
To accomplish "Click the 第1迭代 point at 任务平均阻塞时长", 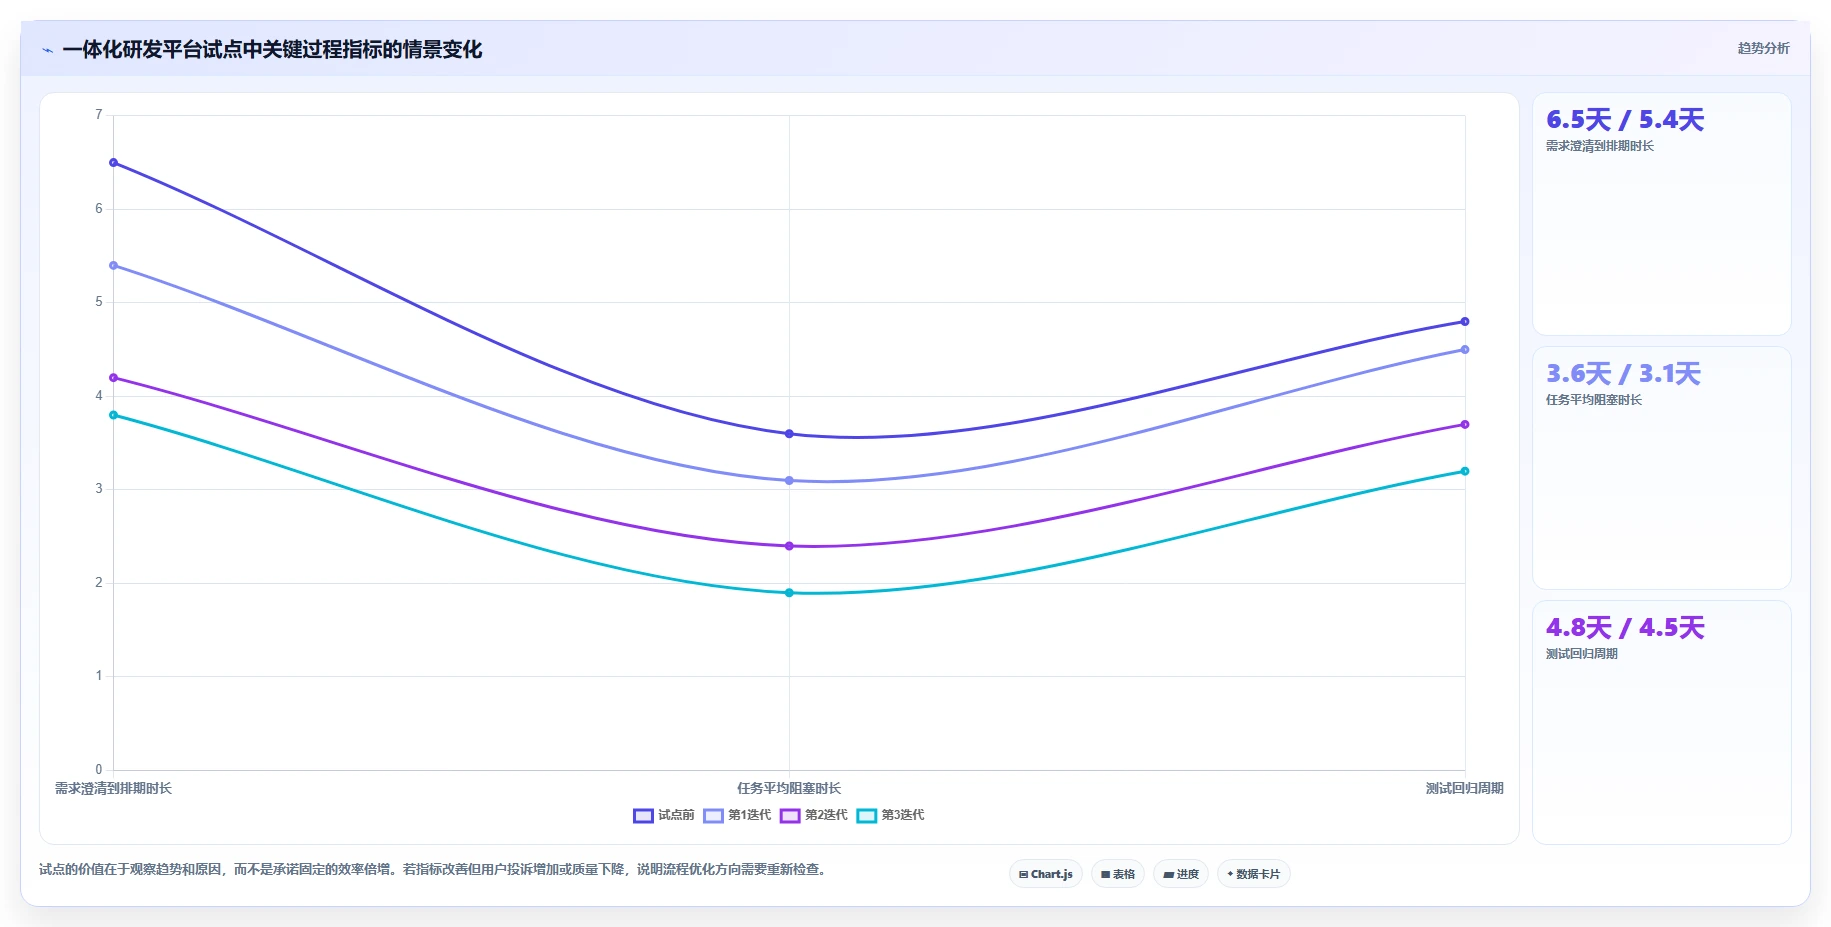I will [x=789, y=480].
